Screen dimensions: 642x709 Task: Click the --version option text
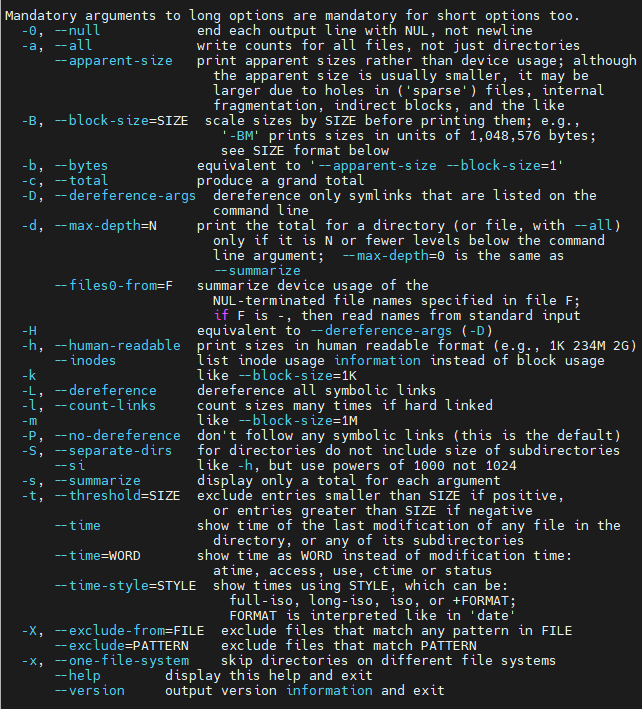coord(90,691)
